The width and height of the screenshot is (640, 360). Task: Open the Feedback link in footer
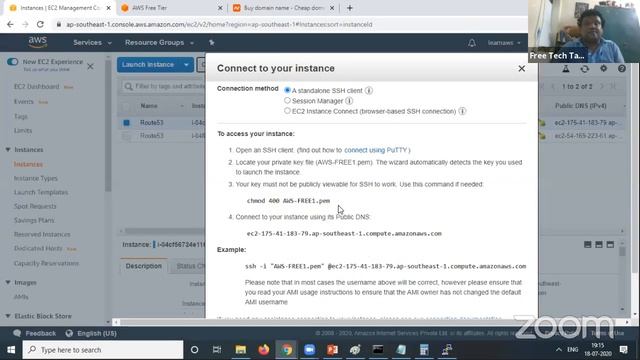pyautogui.click(x=35, y=333)
